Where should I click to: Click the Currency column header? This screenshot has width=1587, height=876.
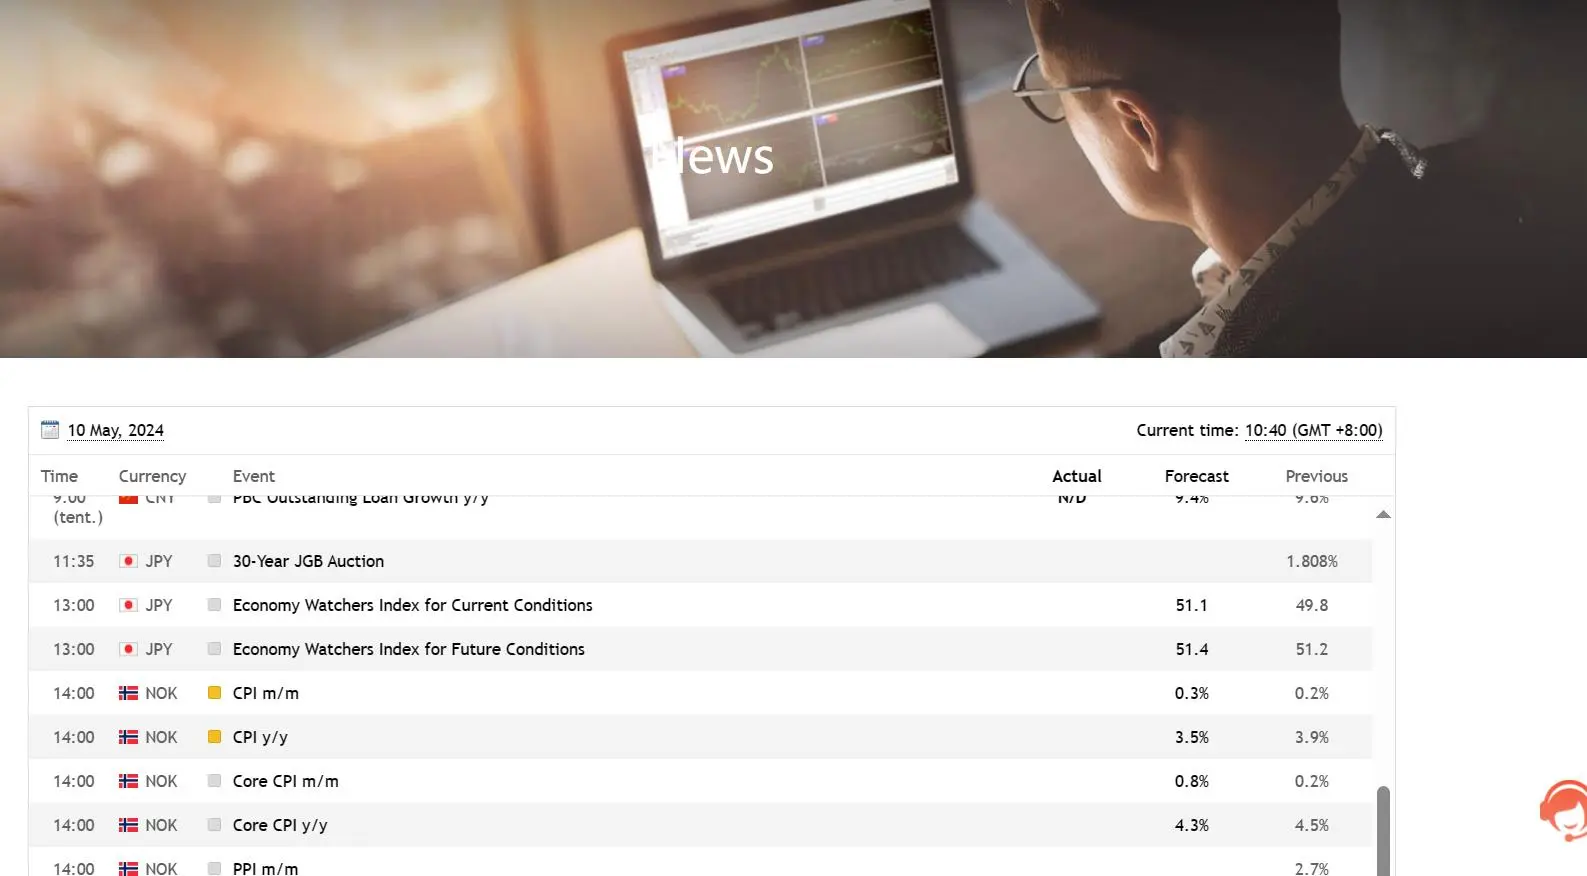pyautogui.click(x=152, y=476)
